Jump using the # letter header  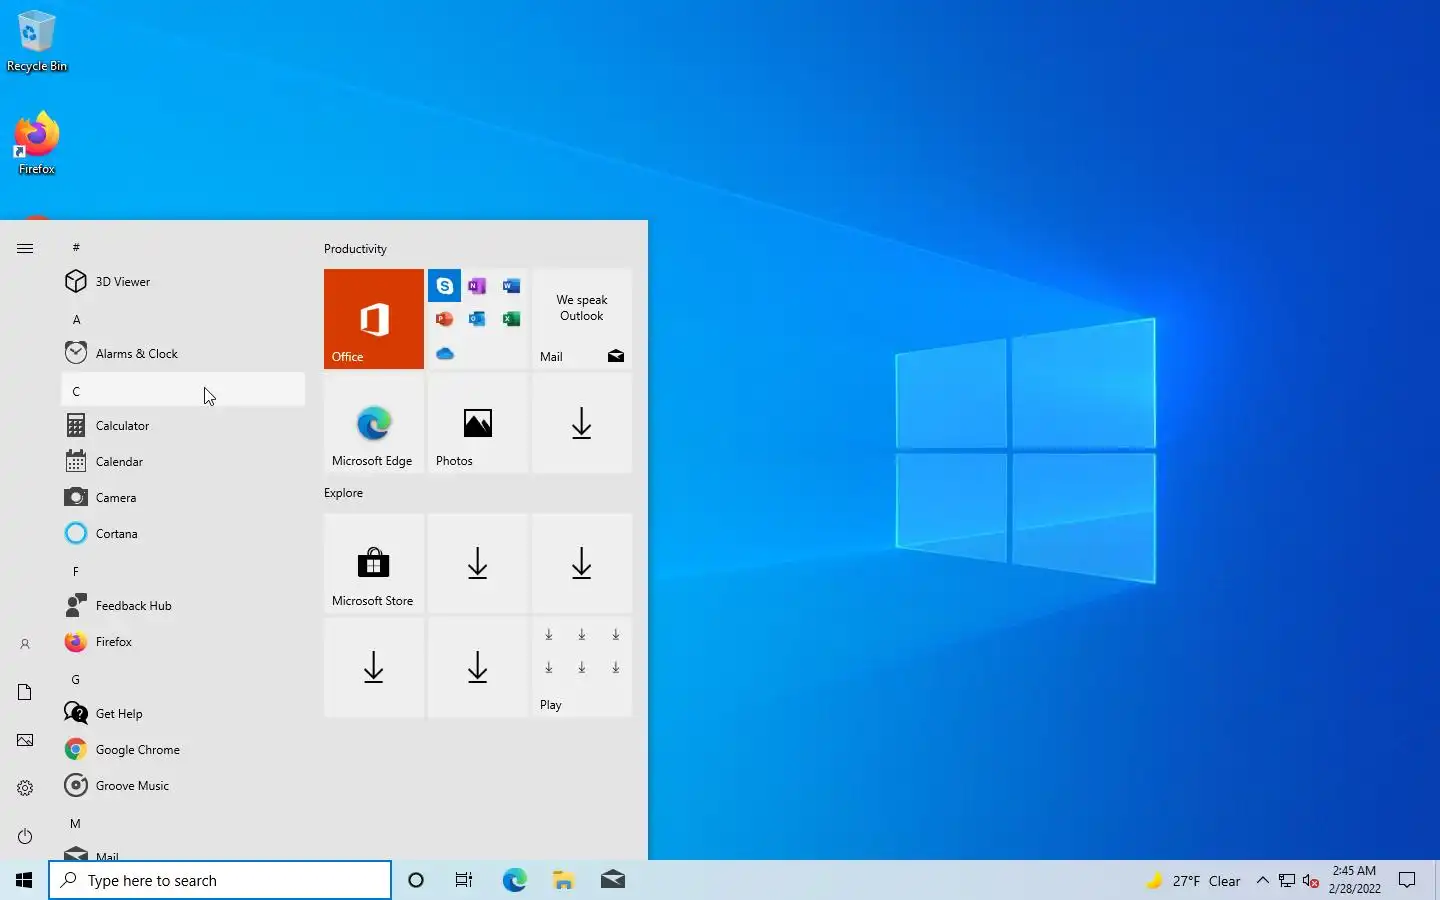coord(183,247)
